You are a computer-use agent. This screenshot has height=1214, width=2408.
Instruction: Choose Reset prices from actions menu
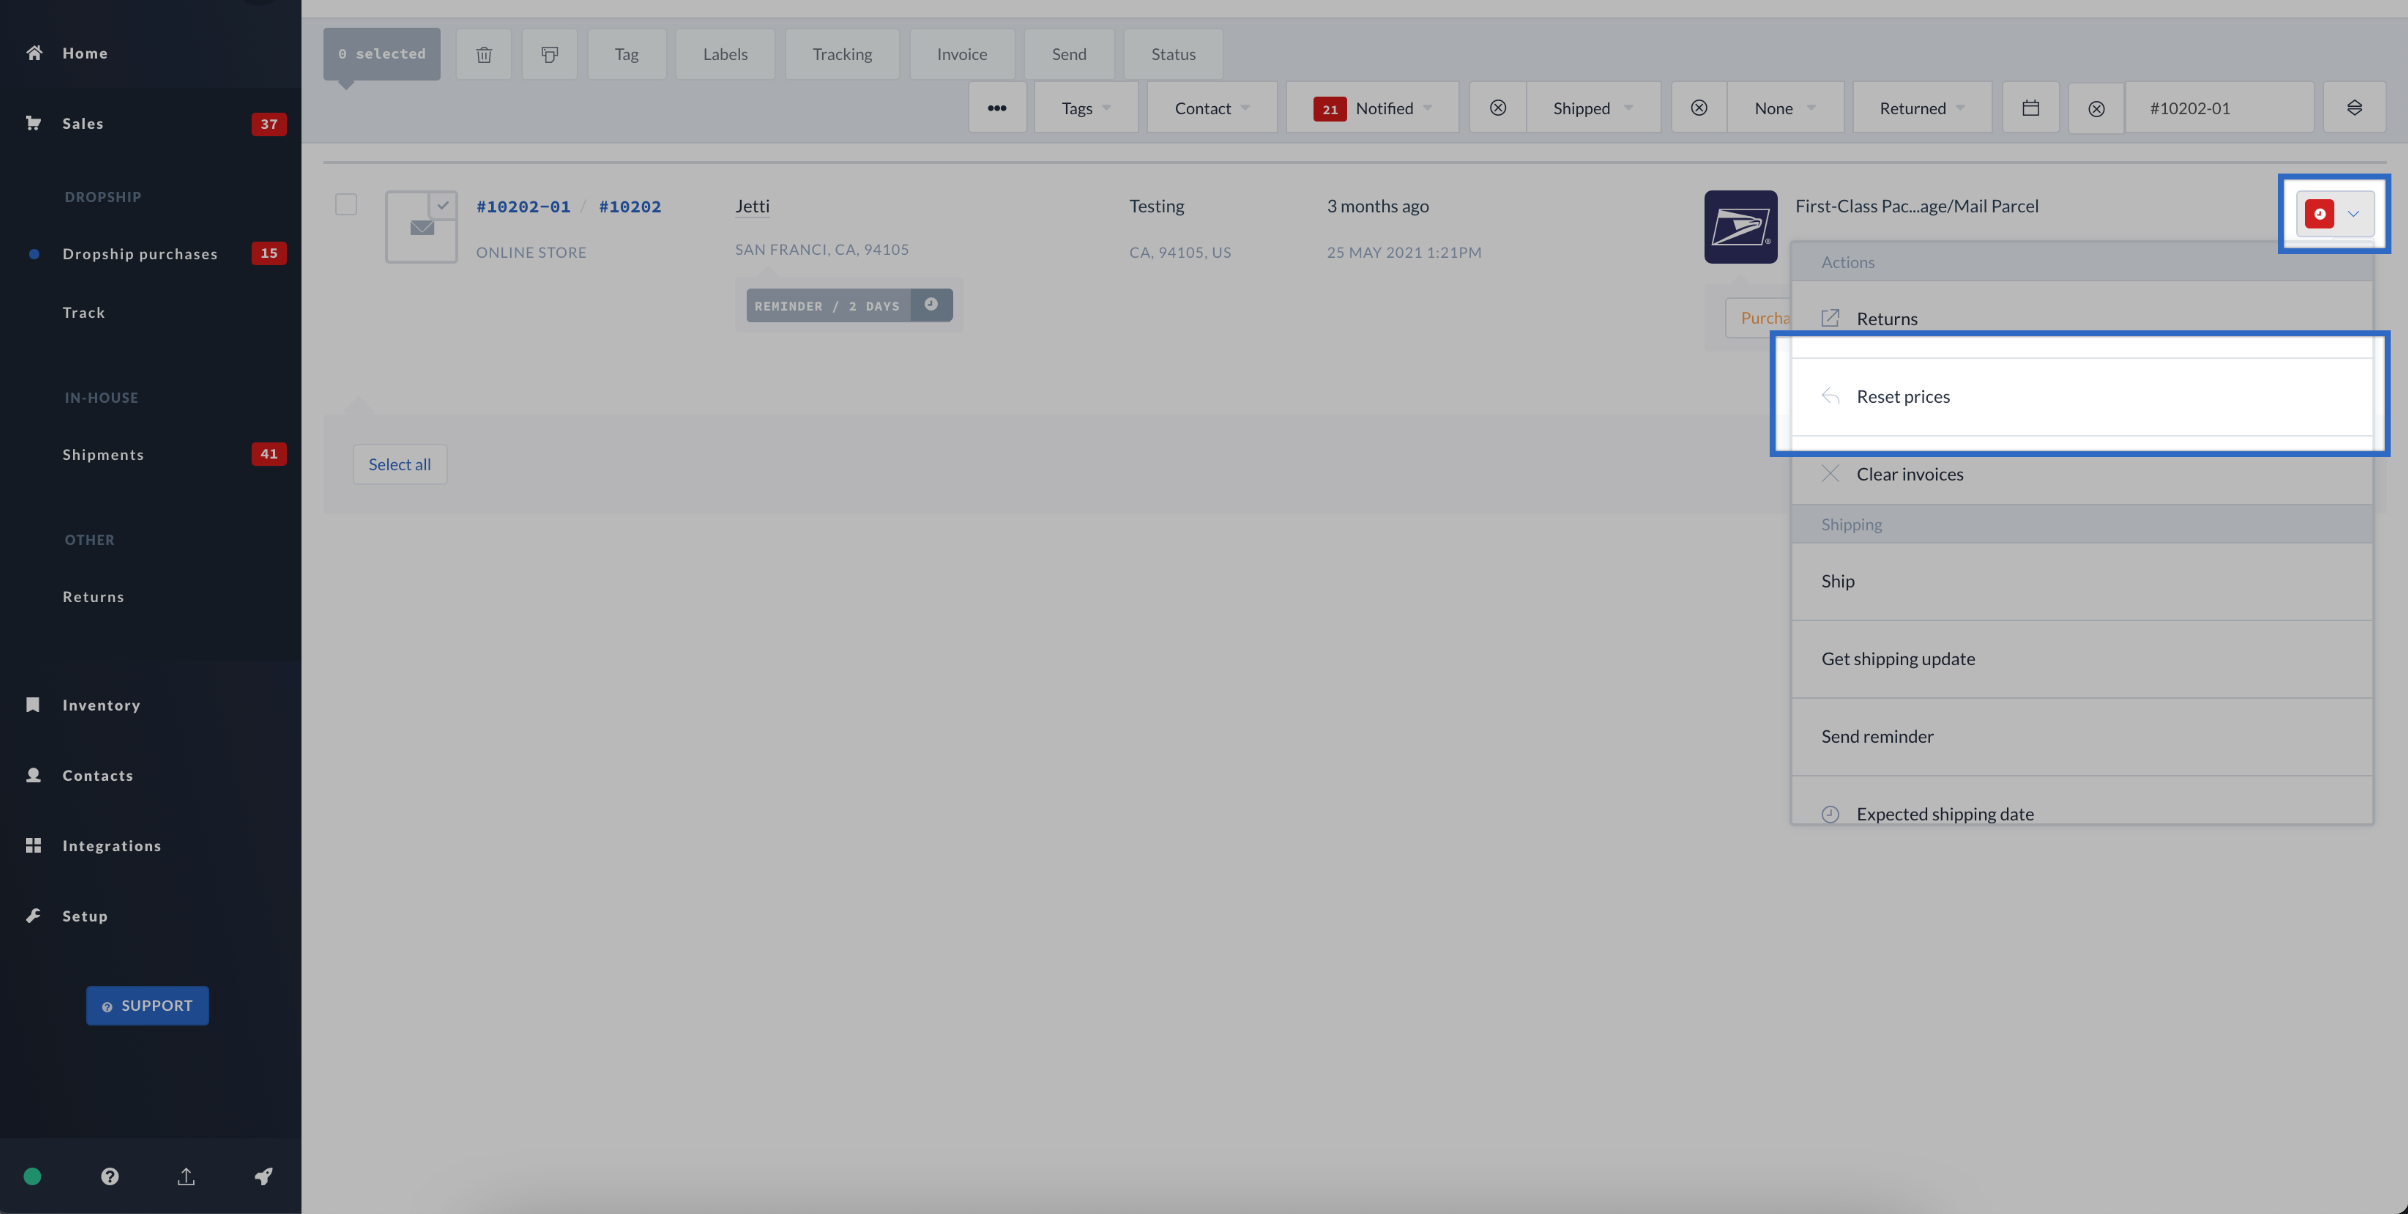point(2082,396)
